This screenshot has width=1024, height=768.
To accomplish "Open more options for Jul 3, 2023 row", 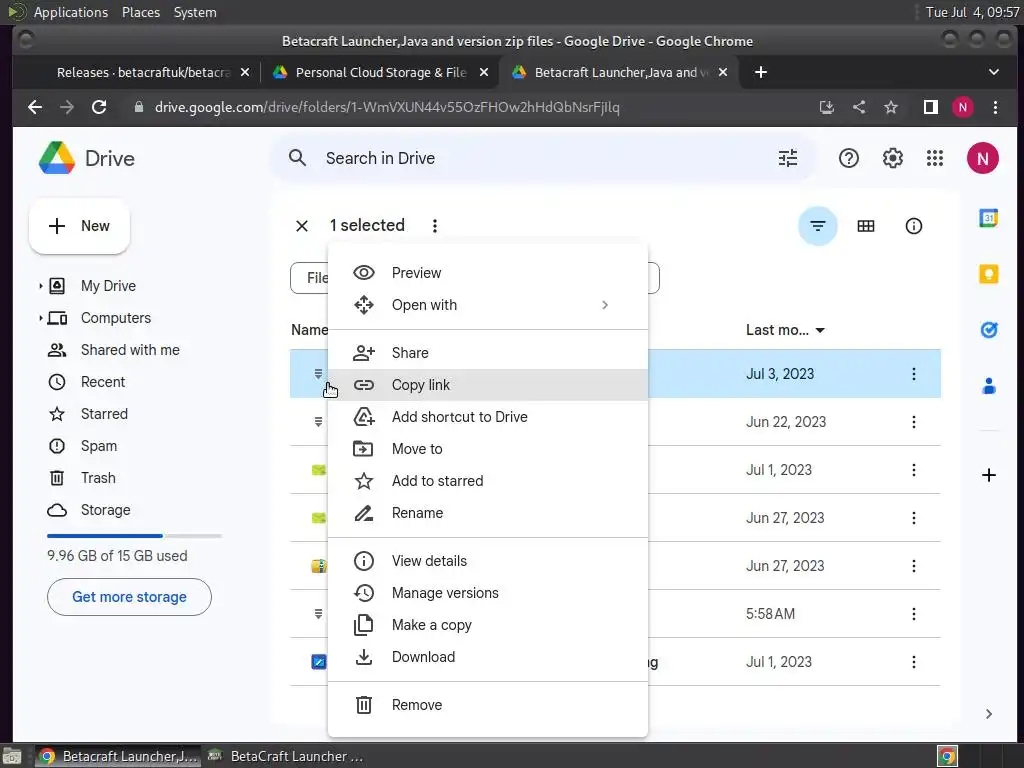I will point(913,374).
